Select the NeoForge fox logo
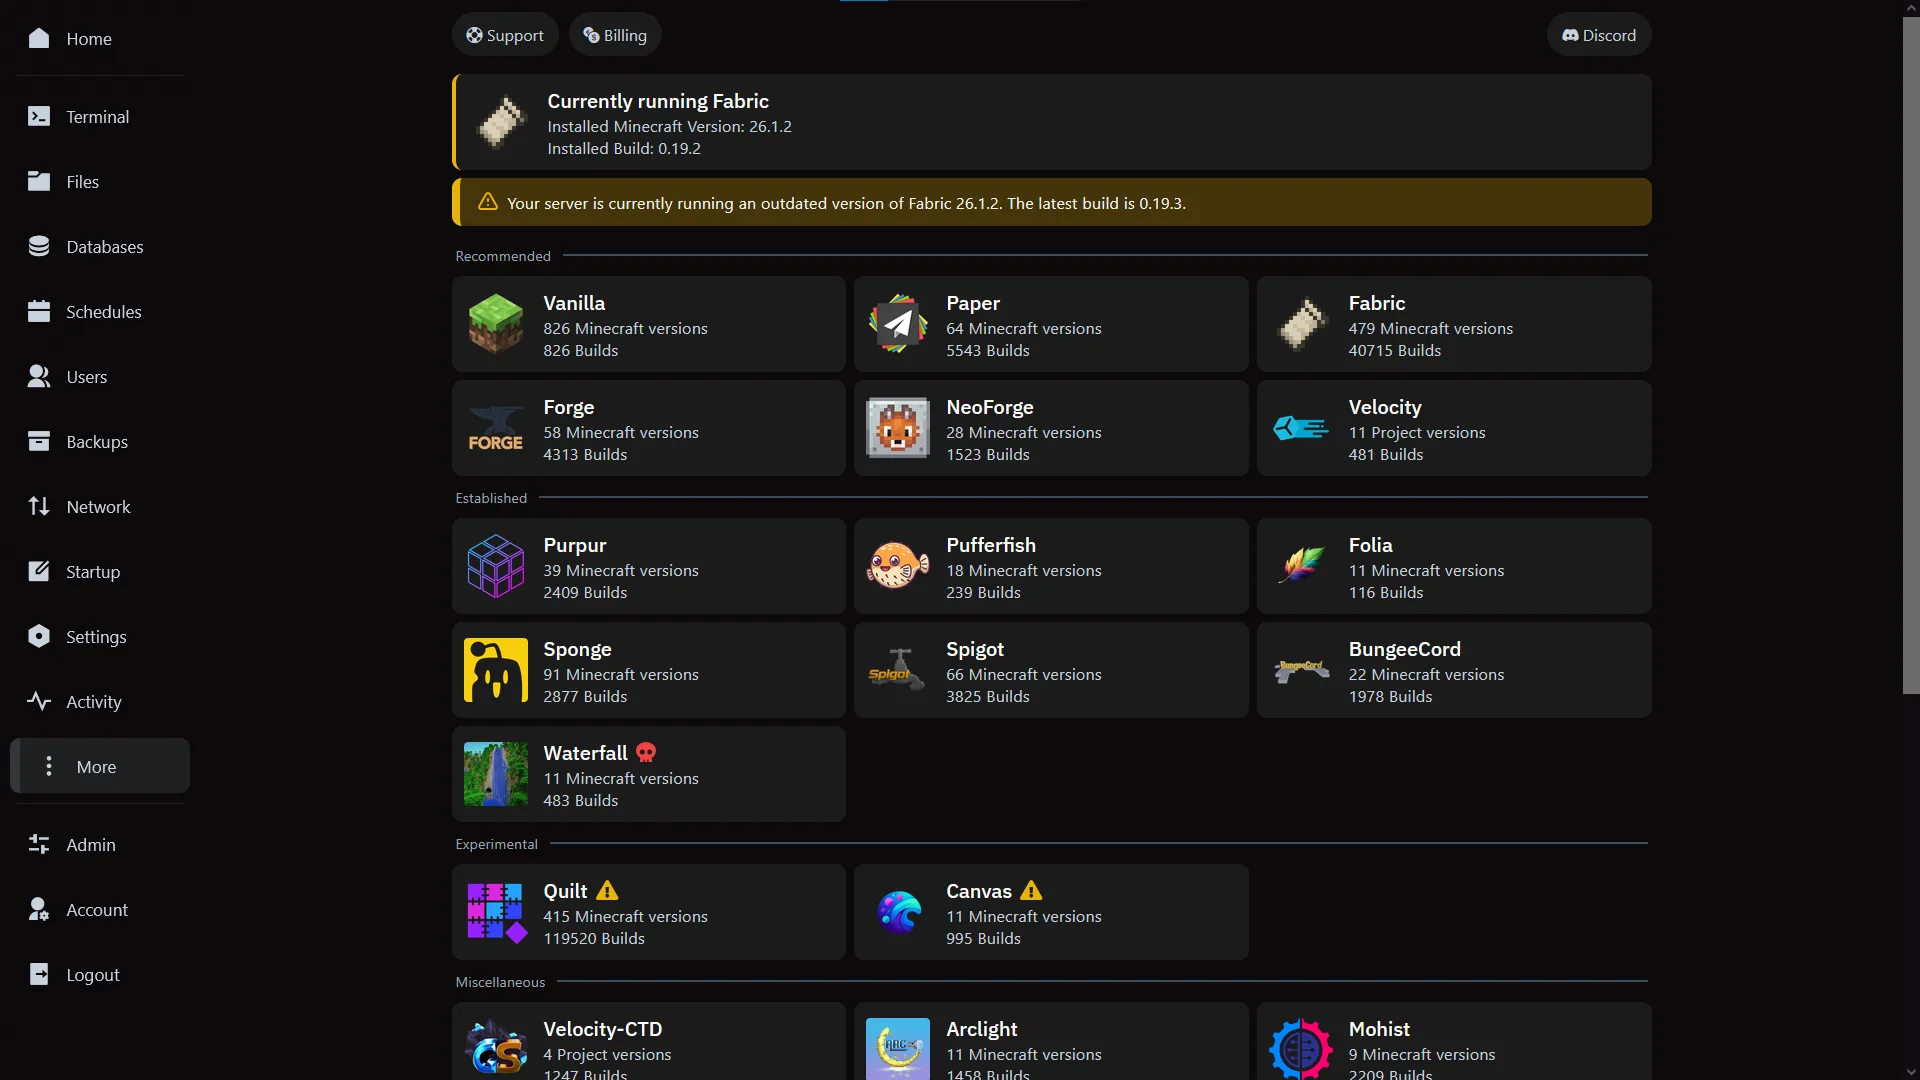 pos(898,428)
